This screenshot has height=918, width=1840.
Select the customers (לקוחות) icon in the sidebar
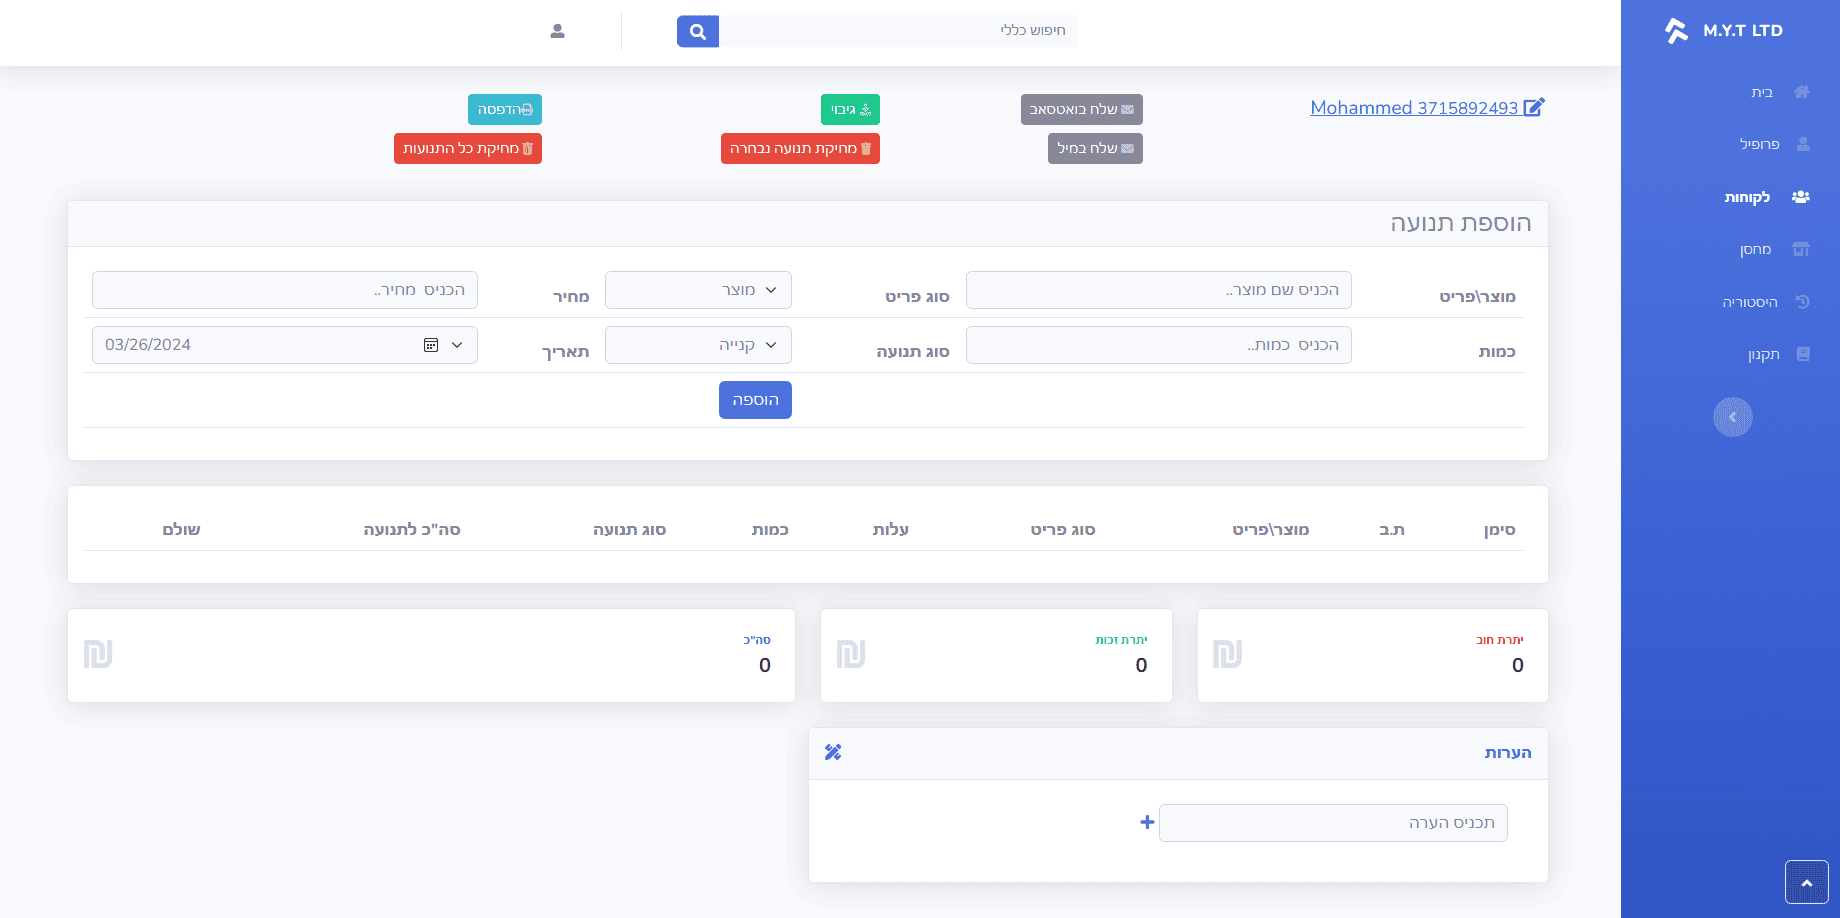[x=1801, y=197]
